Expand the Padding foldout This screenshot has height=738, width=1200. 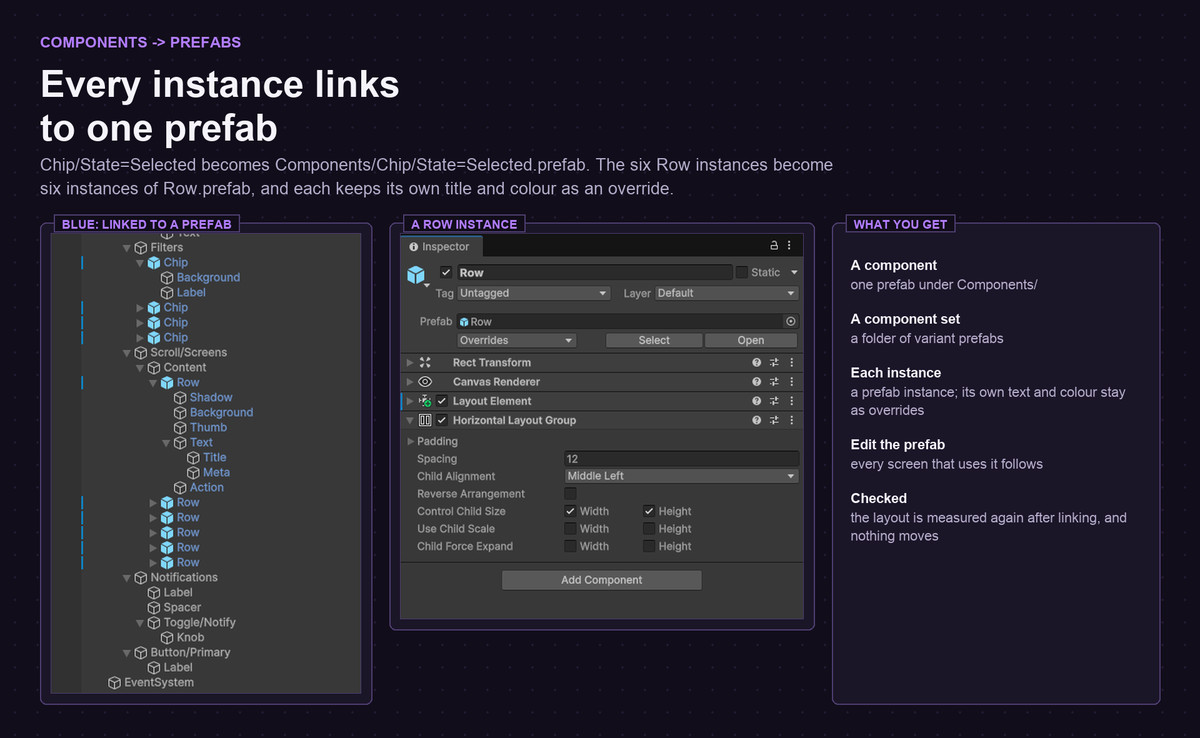pyautogui.click(x=410, y=441)
